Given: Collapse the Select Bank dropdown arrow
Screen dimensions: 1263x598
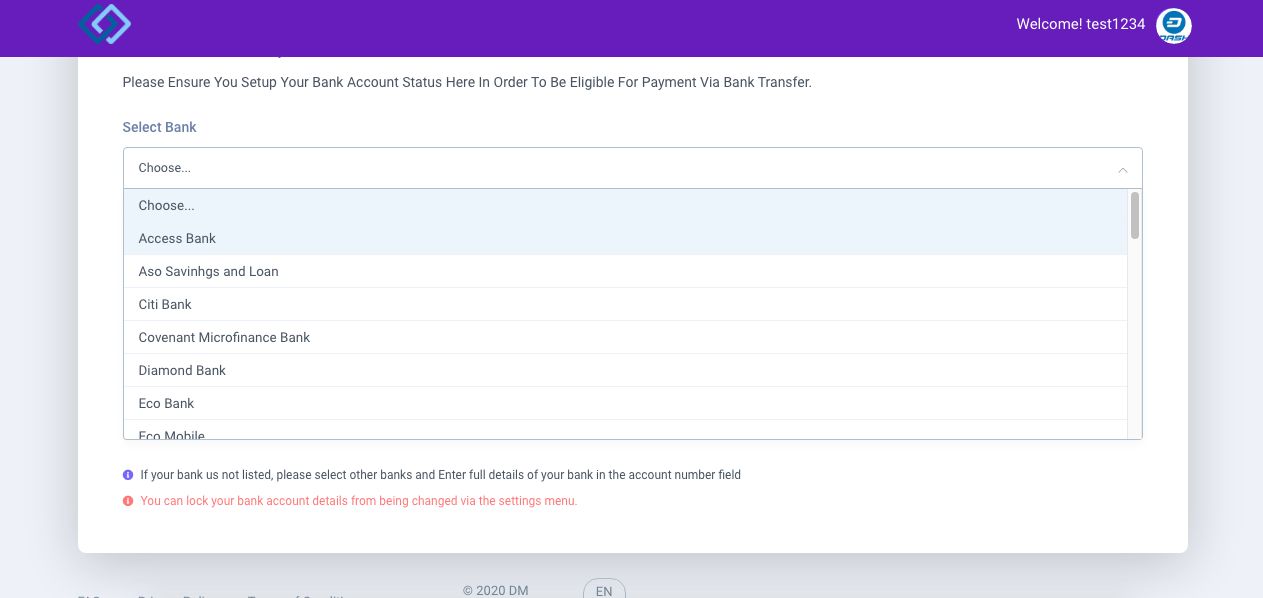Looking at the screenshot, I should (x=1122, y=169).
